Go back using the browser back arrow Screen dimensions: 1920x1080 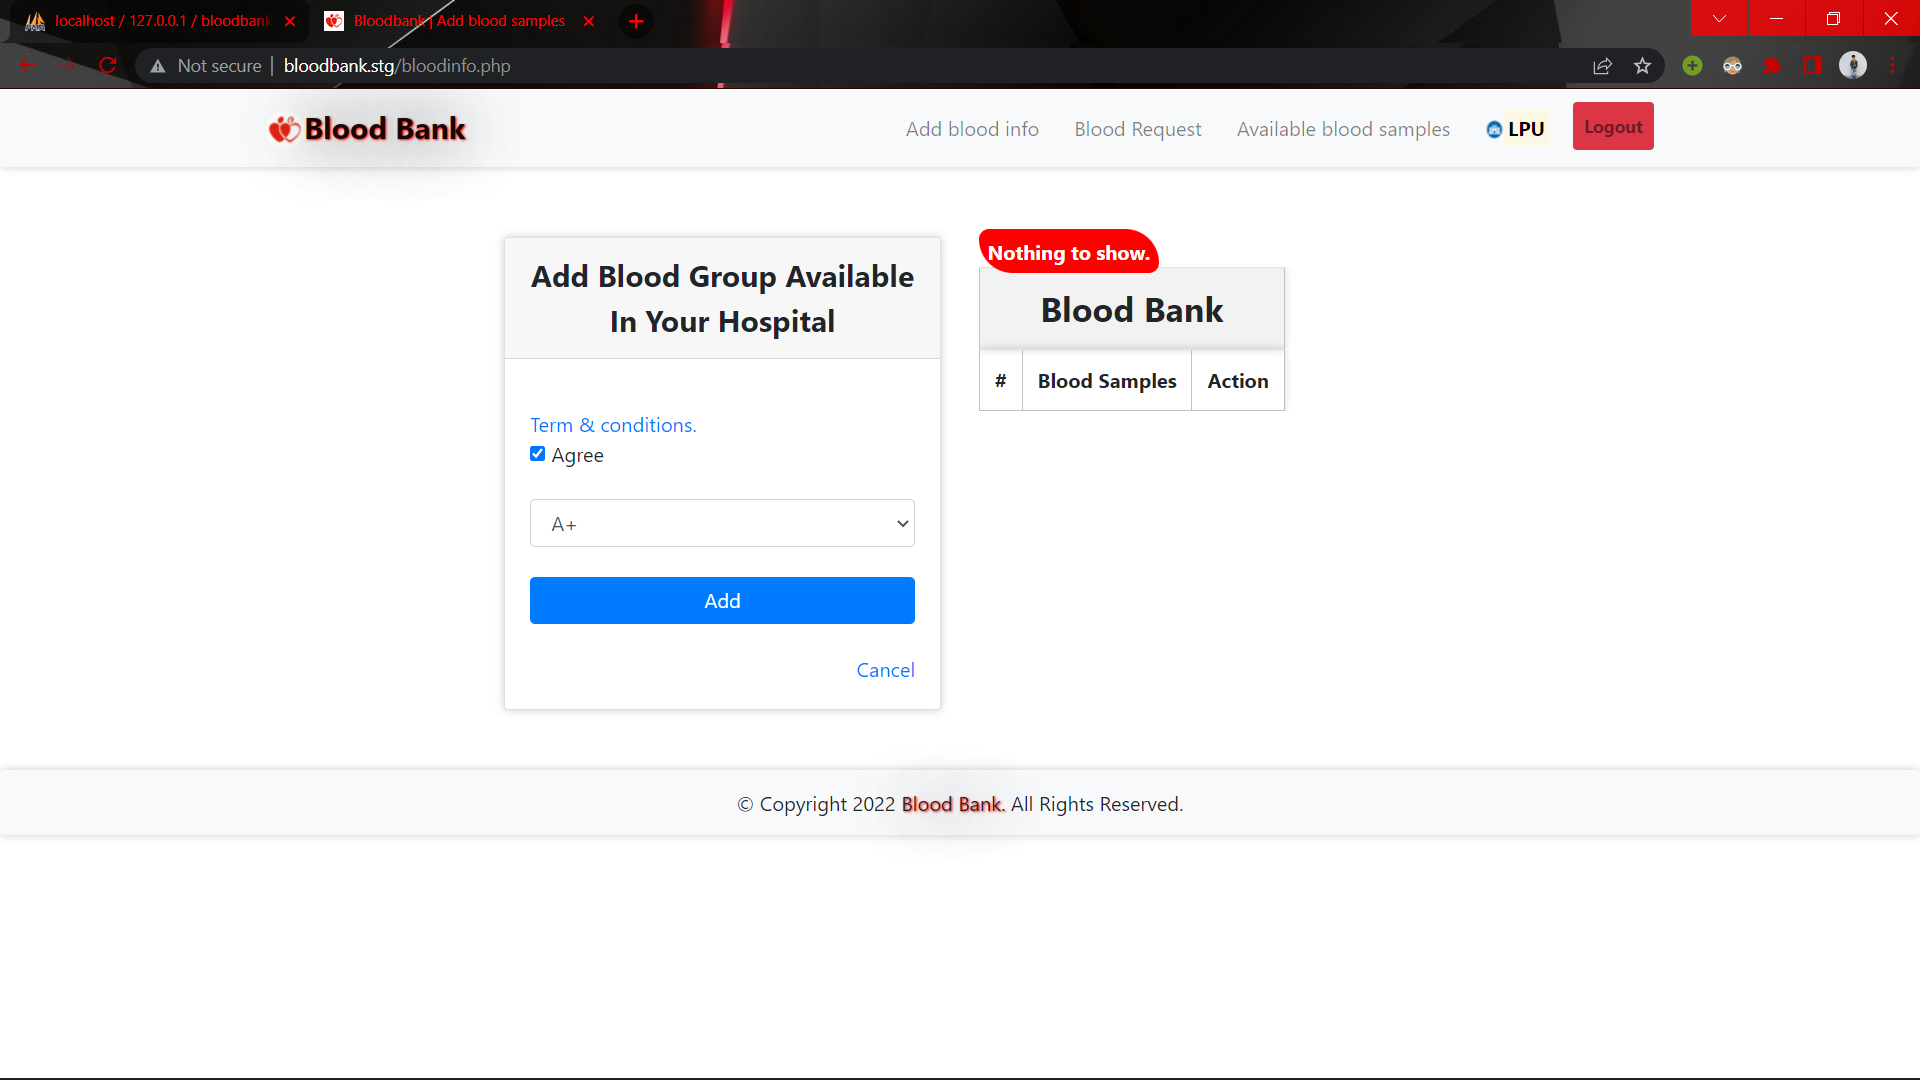[28, 66]
